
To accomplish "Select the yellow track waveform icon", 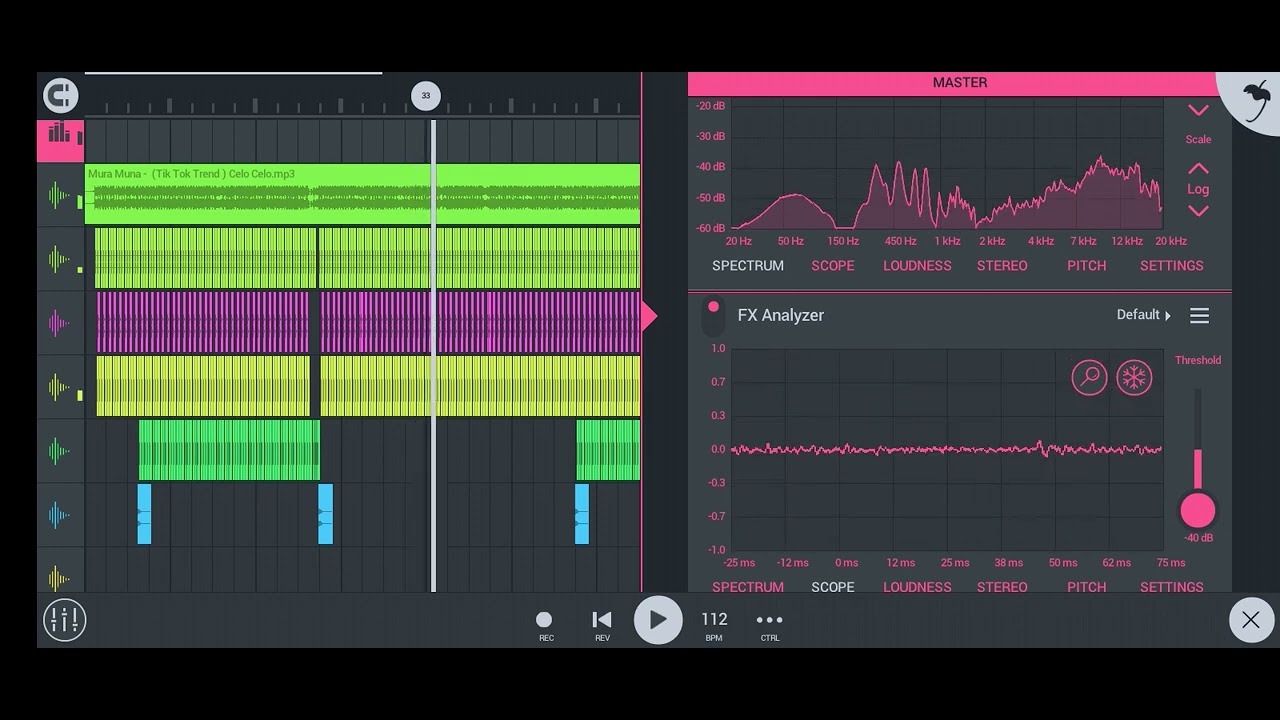I will pos(59,387).
